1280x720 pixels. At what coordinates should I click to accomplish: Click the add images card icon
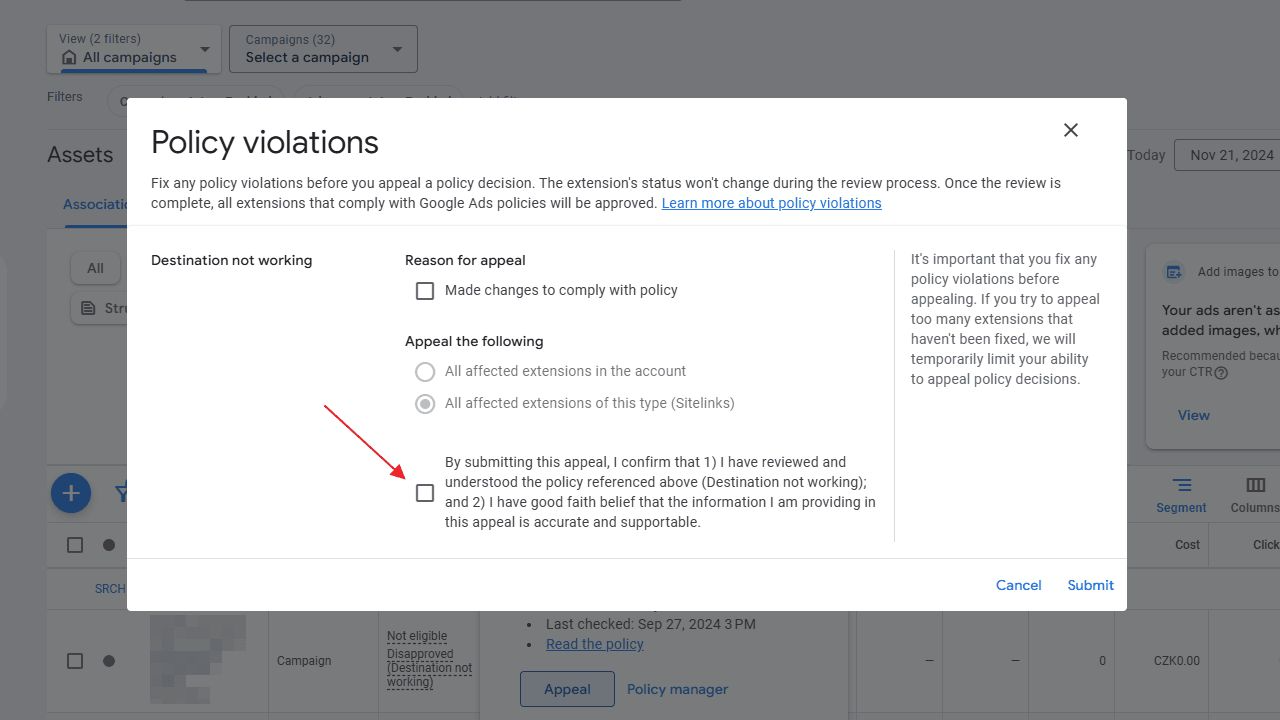1174,272
